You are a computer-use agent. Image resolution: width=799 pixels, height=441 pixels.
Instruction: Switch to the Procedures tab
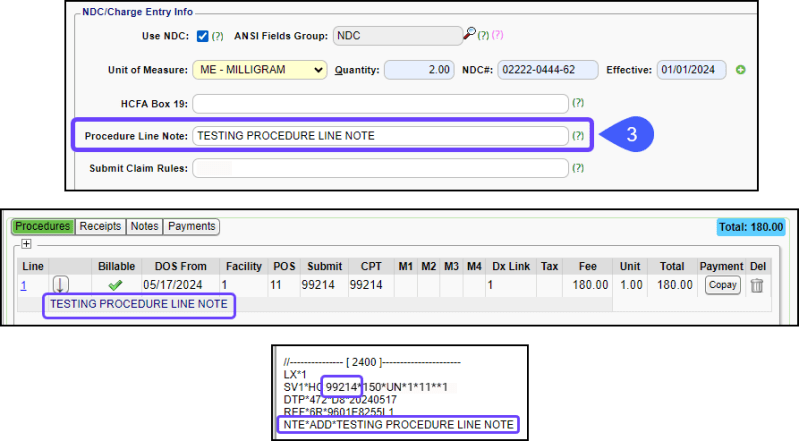tap(42, 226)
